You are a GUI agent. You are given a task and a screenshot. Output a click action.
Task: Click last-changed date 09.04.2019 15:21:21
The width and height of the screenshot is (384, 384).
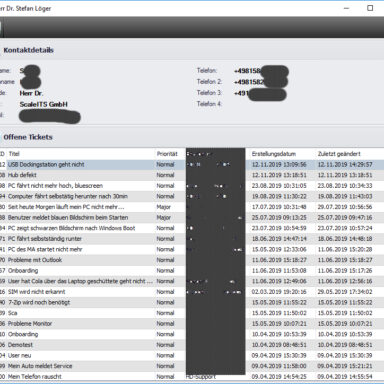tap(345, 366)
